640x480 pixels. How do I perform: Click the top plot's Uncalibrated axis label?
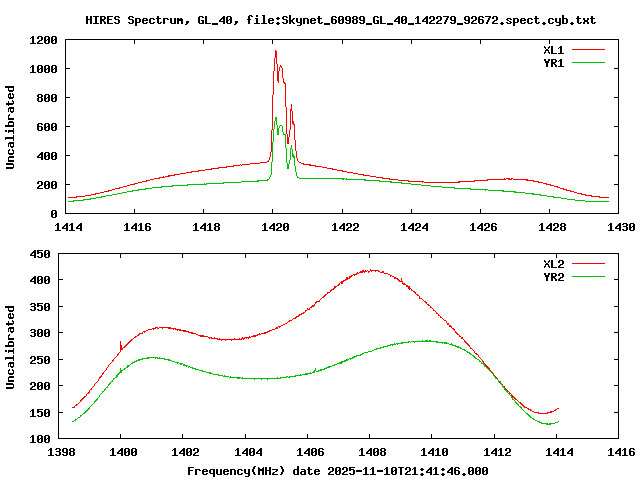[x=11, y=127]
